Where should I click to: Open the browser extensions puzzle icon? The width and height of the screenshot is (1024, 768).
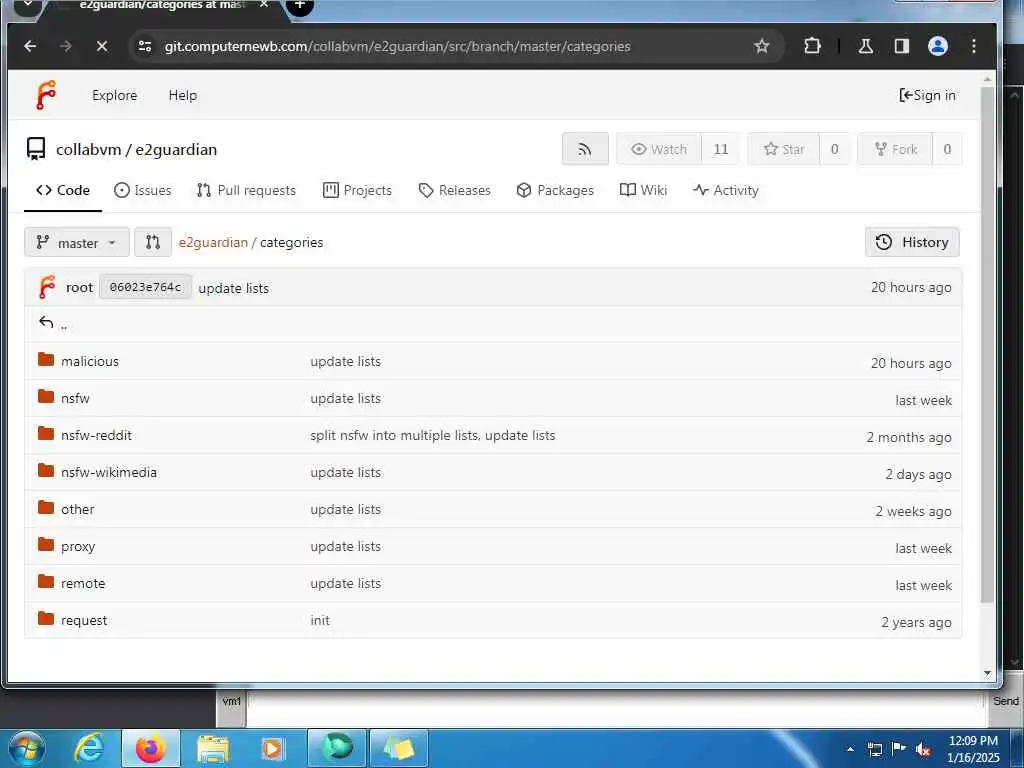(x=812, y=46)
